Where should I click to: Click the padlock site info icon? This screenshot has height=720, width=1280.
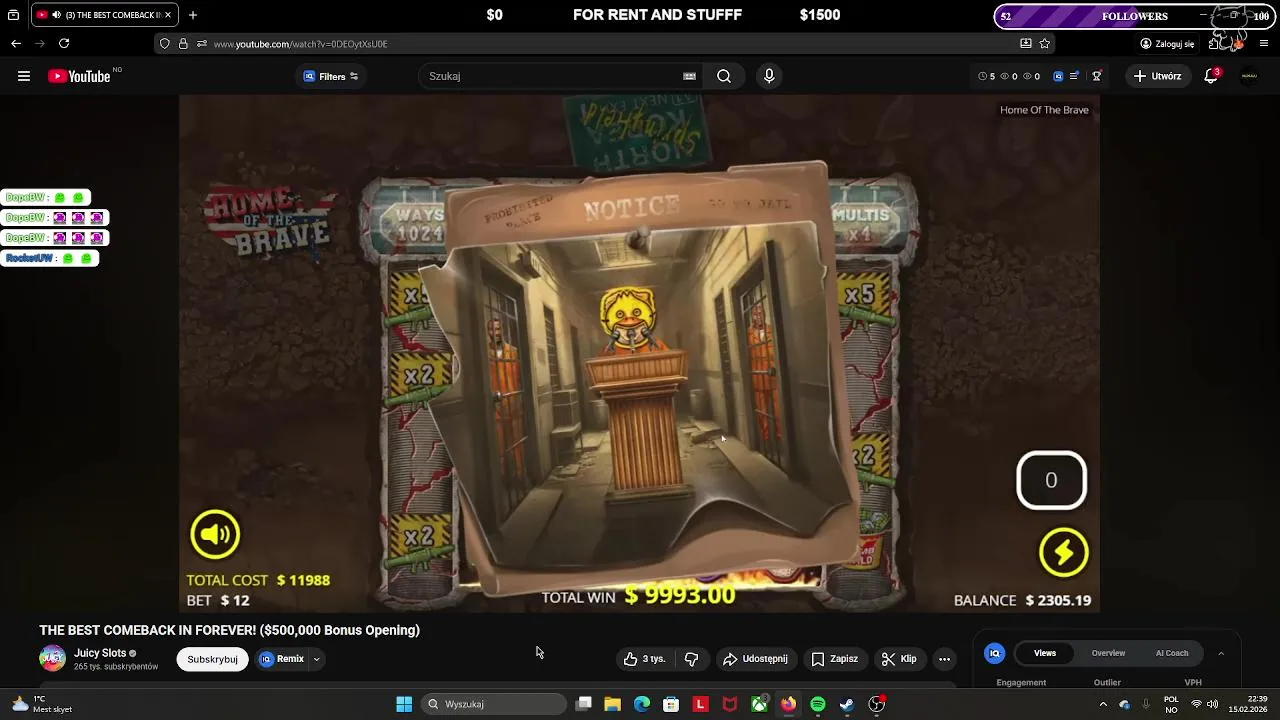coord(183,44)
